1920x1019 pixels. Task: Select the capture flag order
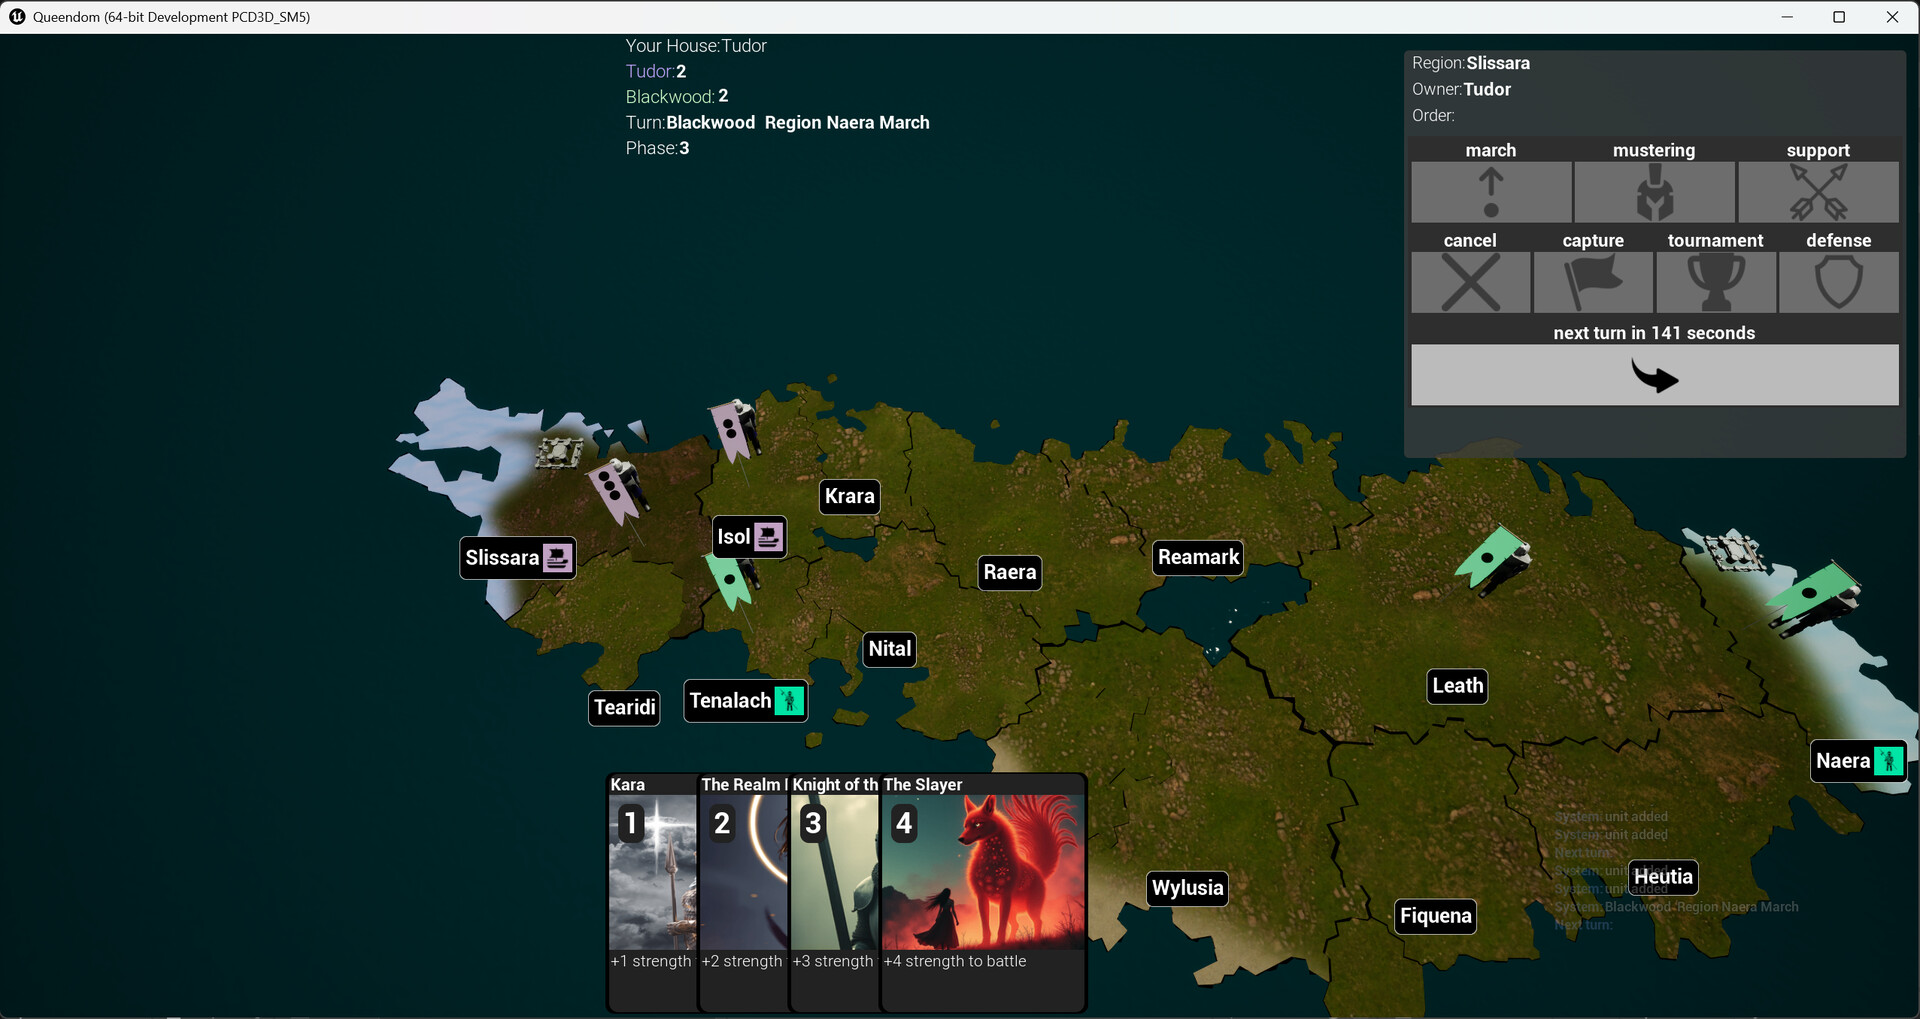pyautogui.click(x=1593, y=282)
